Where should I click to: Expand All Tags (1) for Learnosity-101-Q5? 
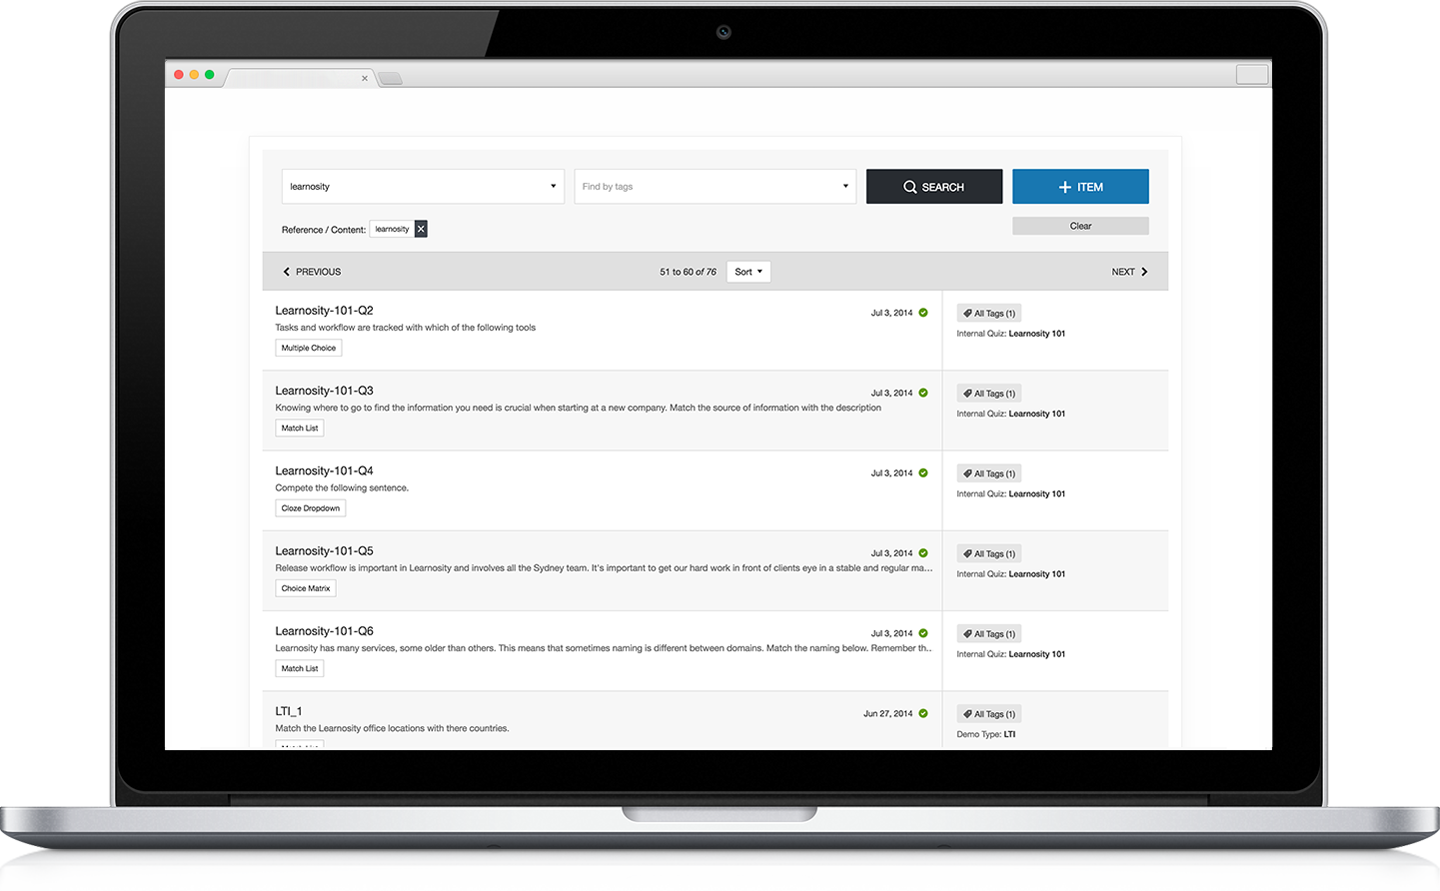[x=989, y=553]
